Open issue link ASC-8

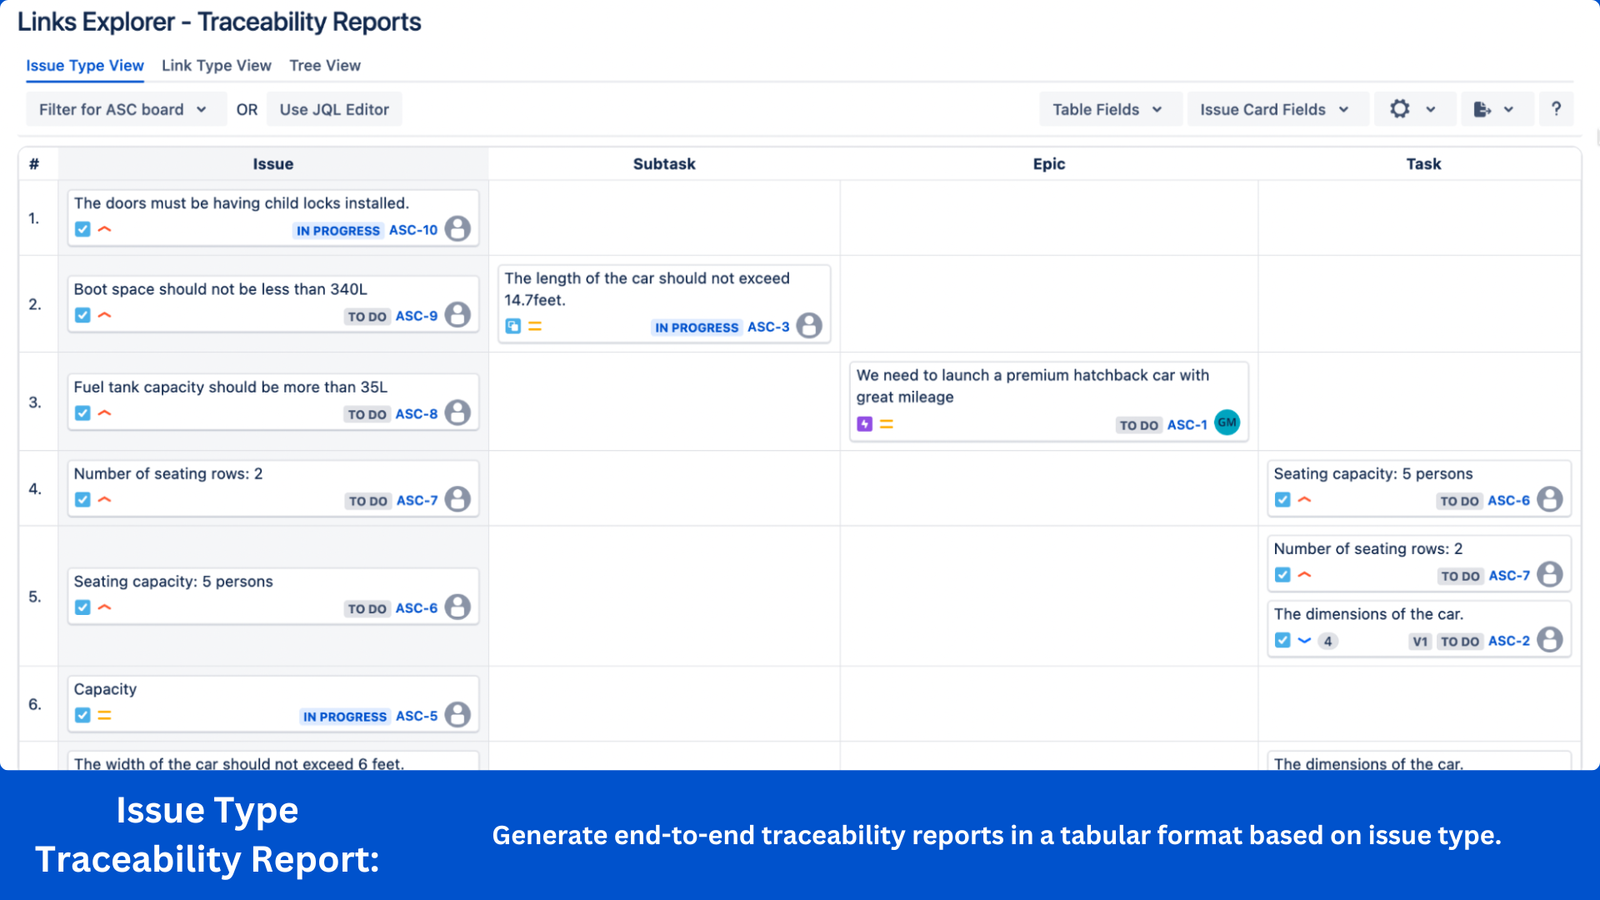click(x=416, y=414)
